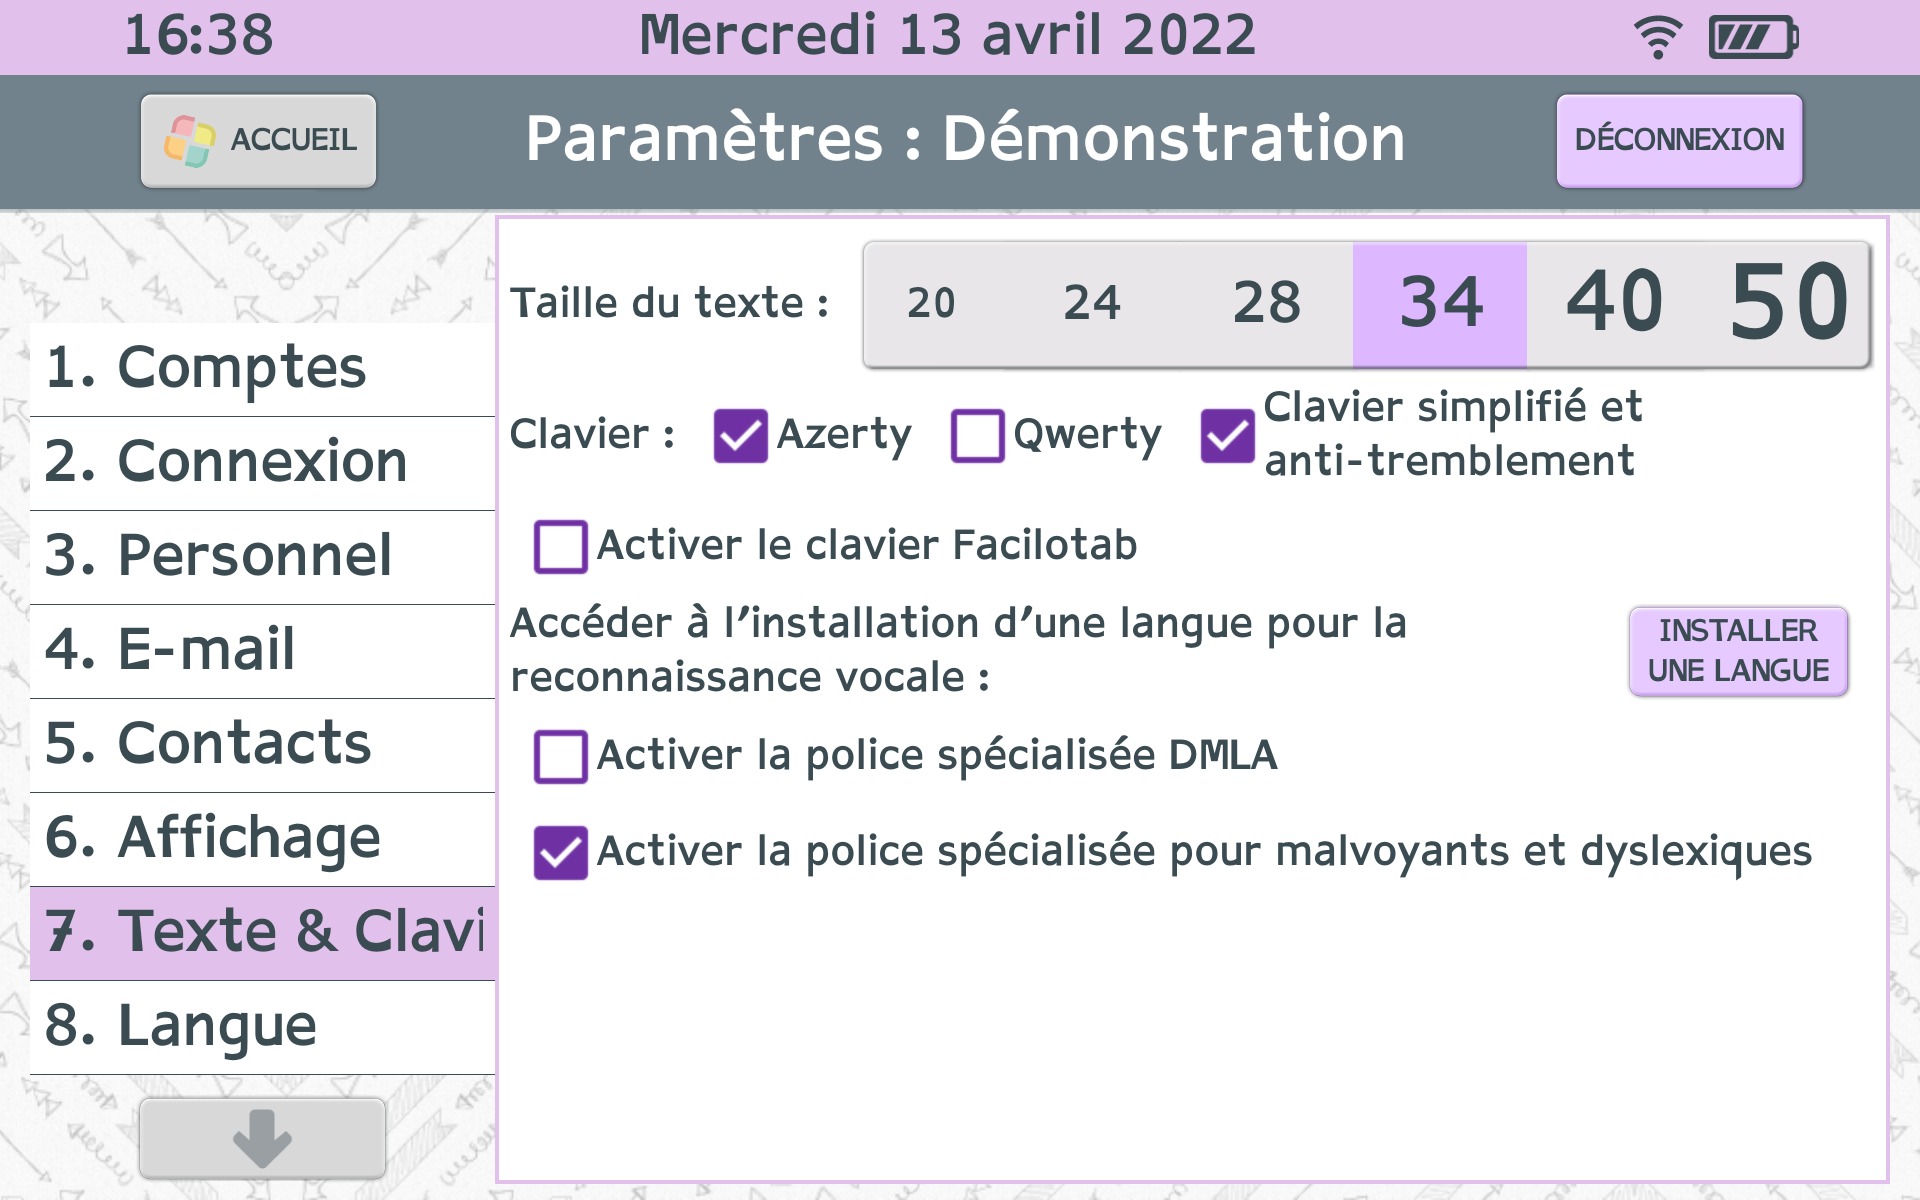1920x1200 pixels.
Task: Tap the battery indicator icon
Action: click(x=1754, y=38)
